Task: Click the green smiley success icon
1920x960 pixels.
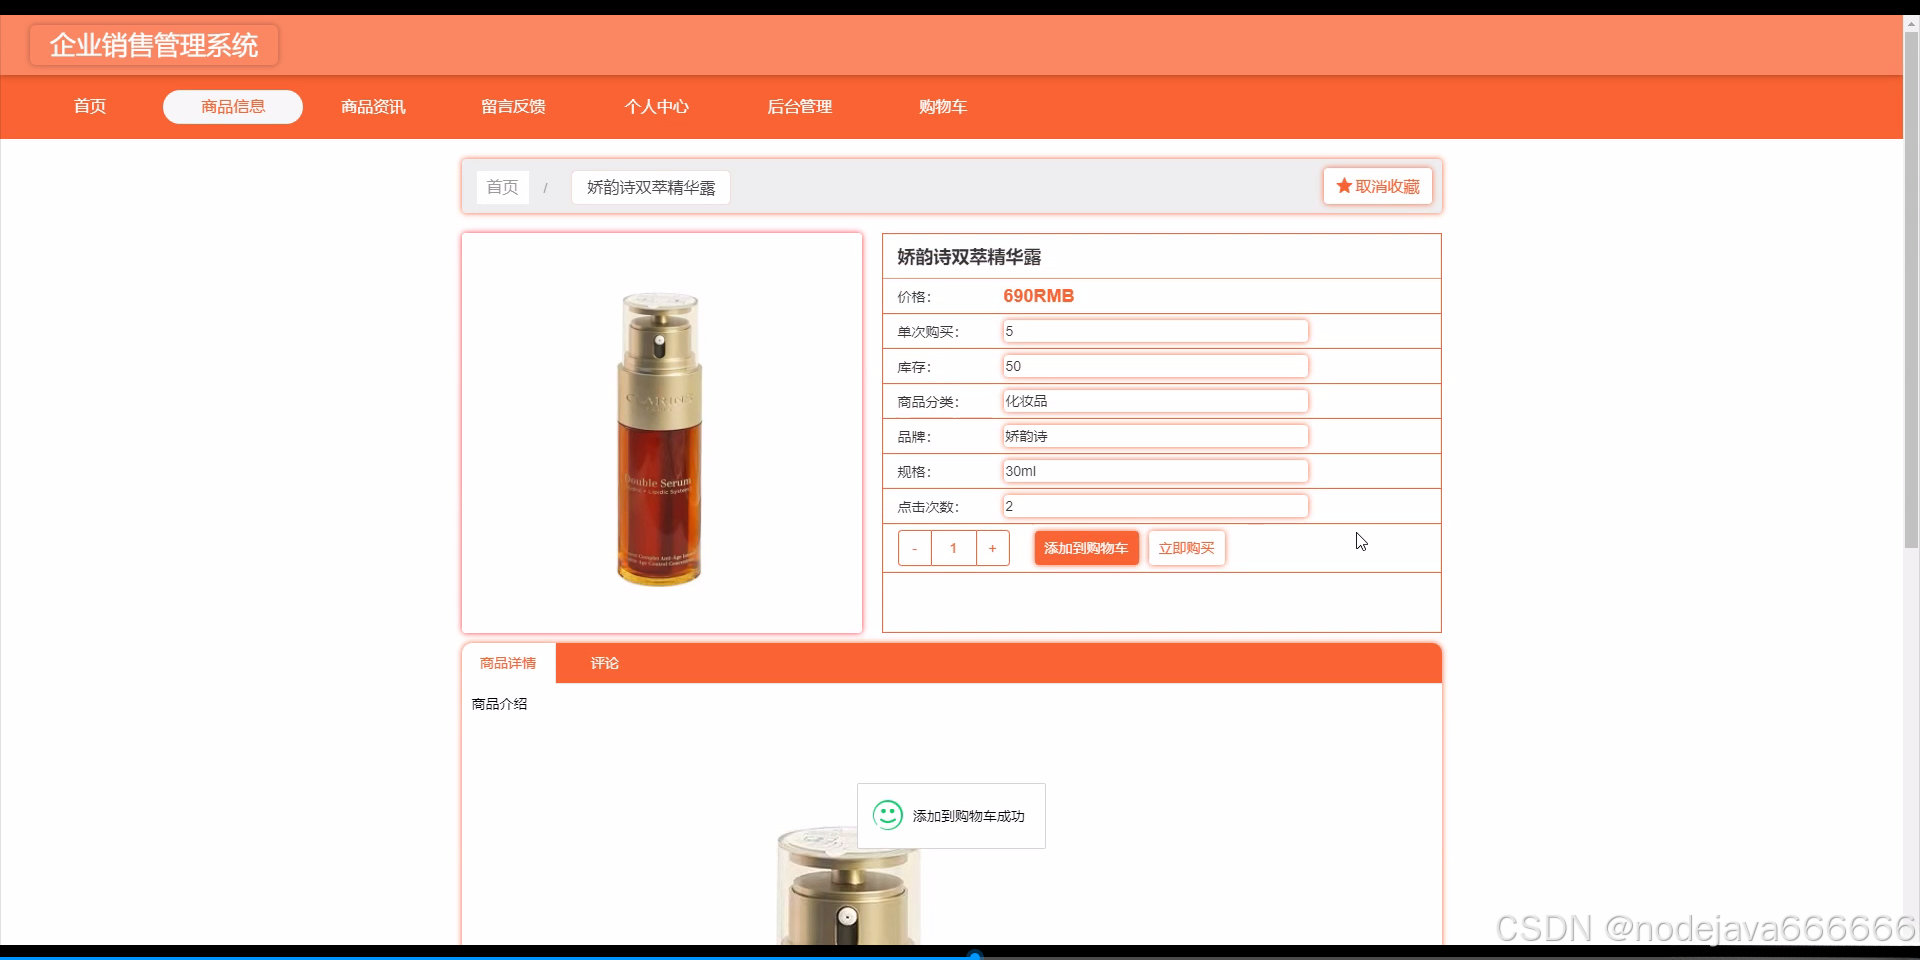Action: click(x=887, y=815)
